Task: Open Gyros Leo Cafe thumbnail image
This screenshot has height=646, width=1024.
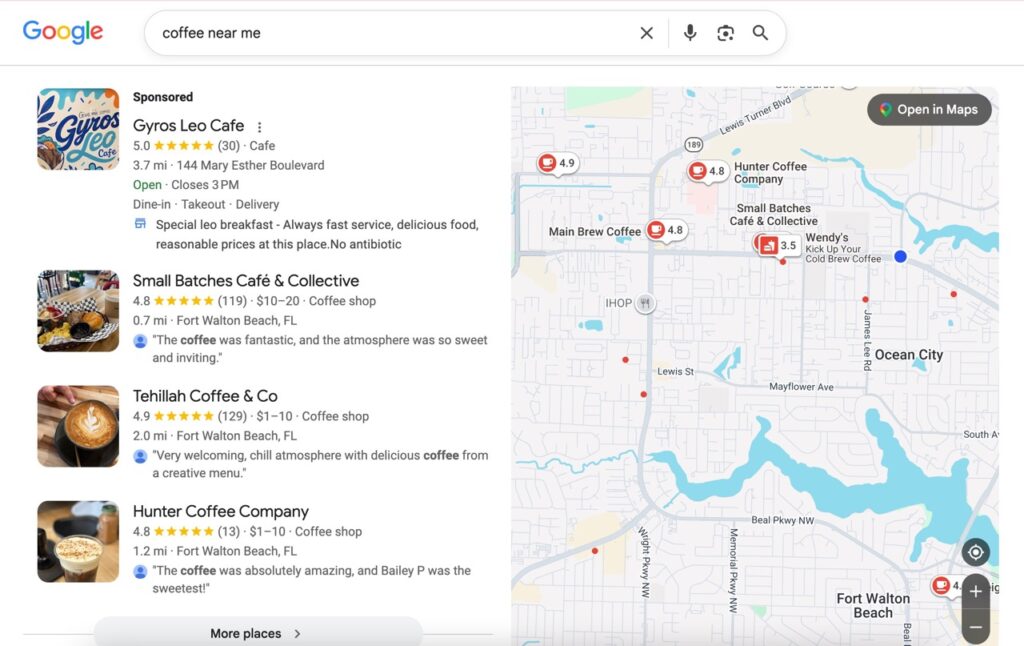Action: point(78,129)
